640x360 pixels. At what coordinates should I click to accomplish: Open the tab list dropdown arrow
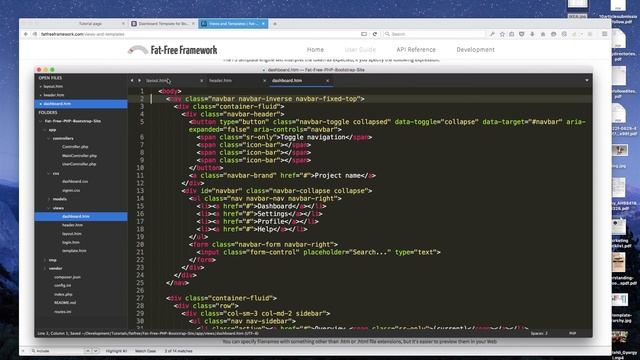click(x=587, y=80)
